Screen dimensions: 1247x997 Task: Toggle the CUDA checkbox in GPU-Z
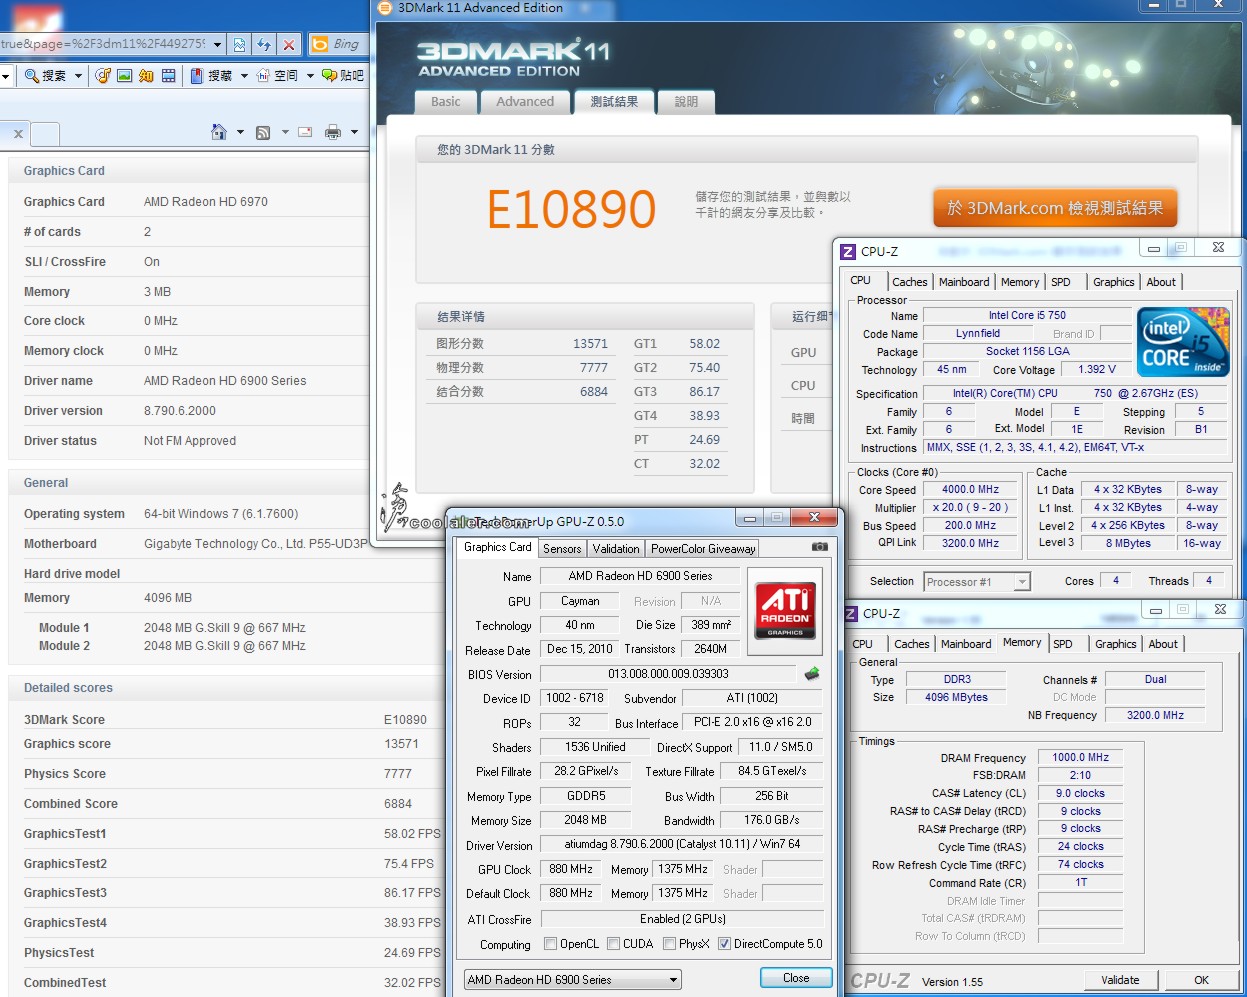click(x=612, y=943)
